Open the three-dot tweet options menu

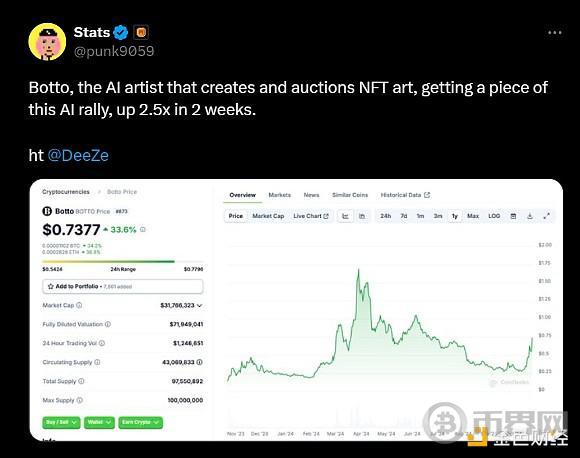[x=555, y=33]
